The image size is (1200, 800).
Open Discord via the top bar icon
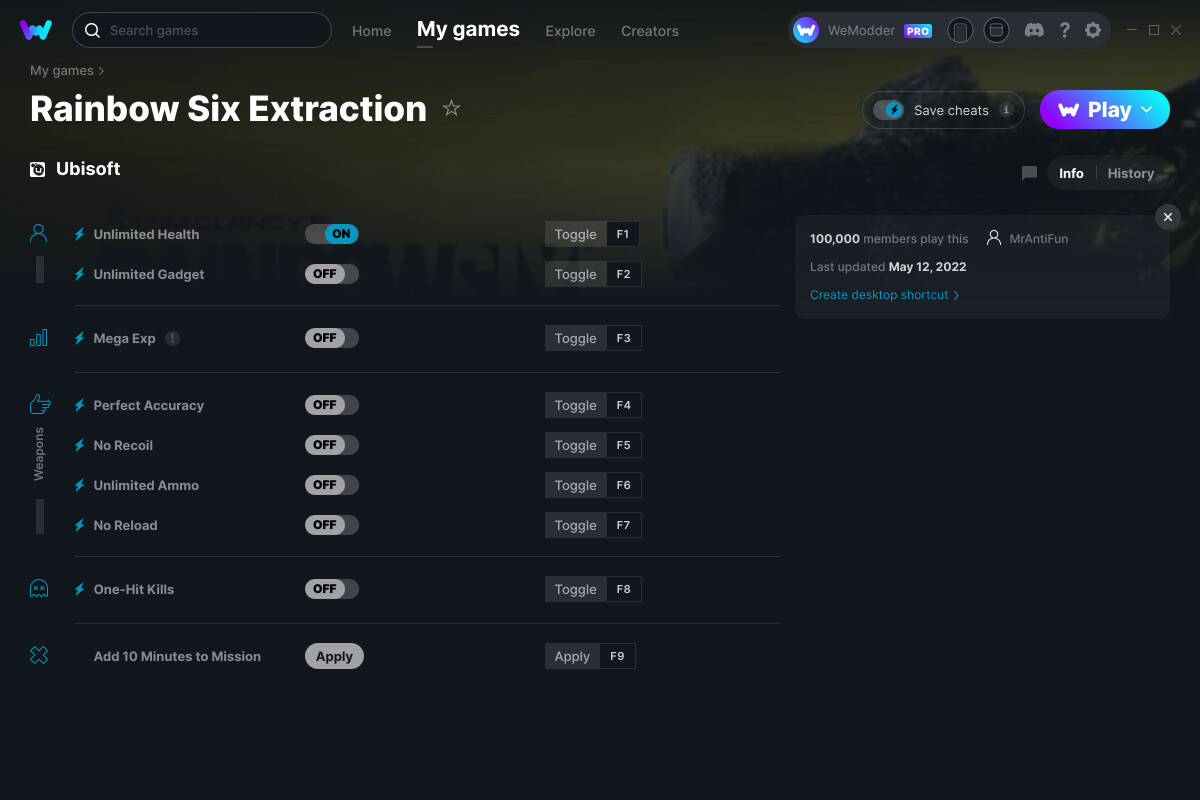tap(1034, 30)
